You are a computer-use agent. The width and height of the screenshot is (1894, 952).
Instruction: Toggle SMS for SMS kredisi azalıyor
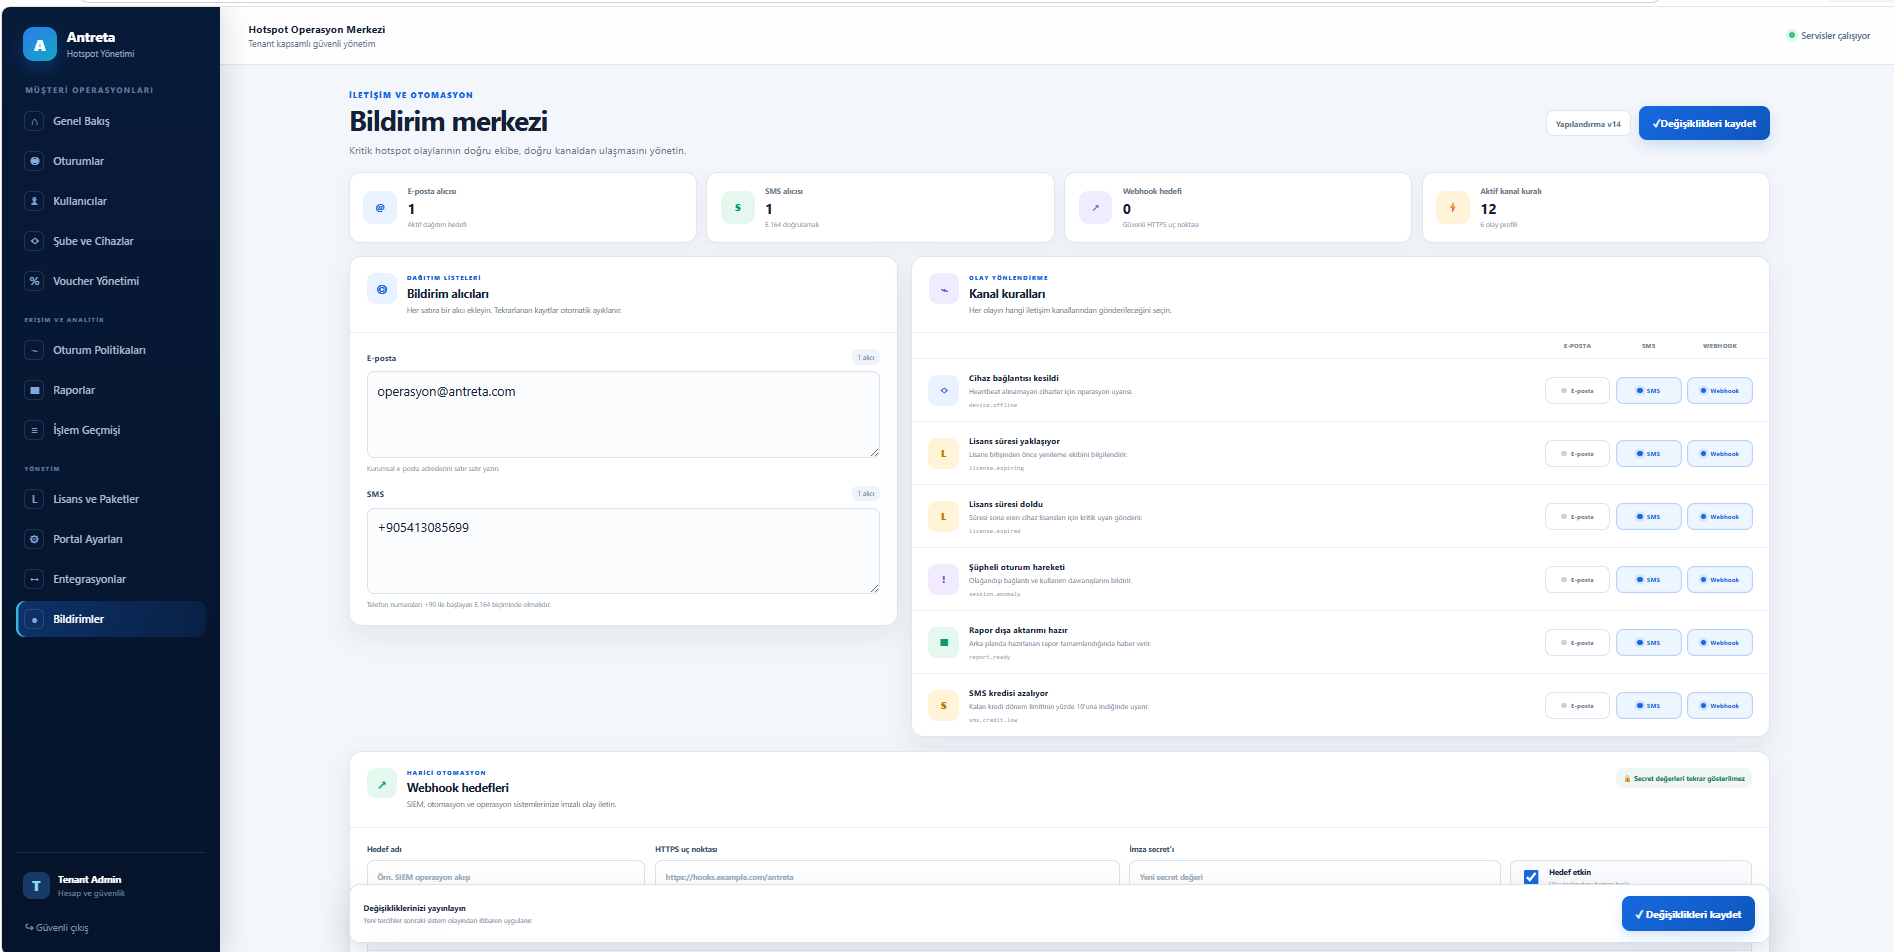click(x=1648, y=706)
